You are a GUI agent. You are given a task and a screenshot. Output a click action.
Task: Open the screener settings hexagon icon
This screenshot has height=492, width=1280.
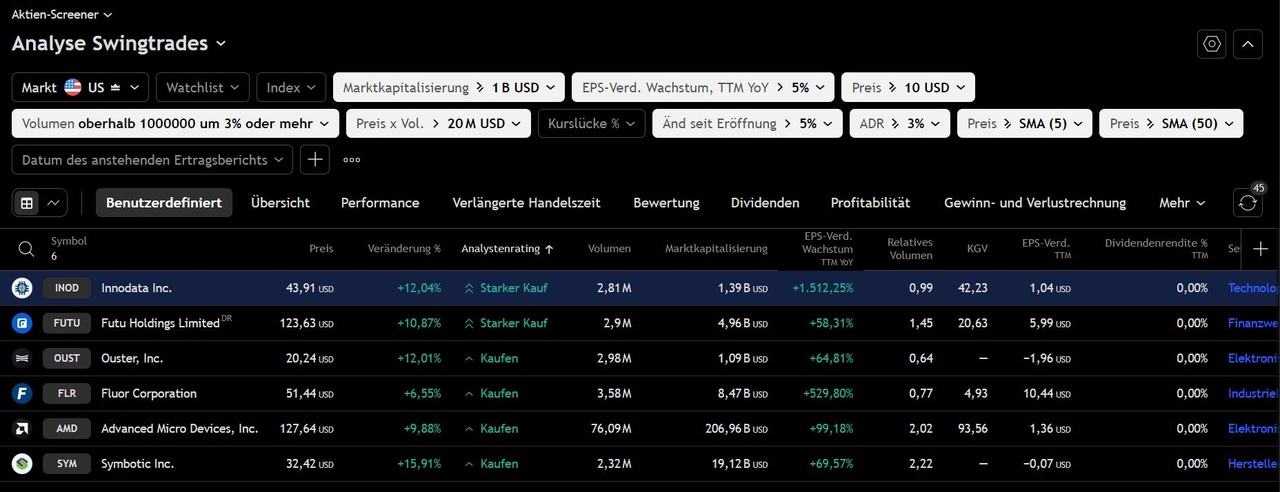(1212, 44)
